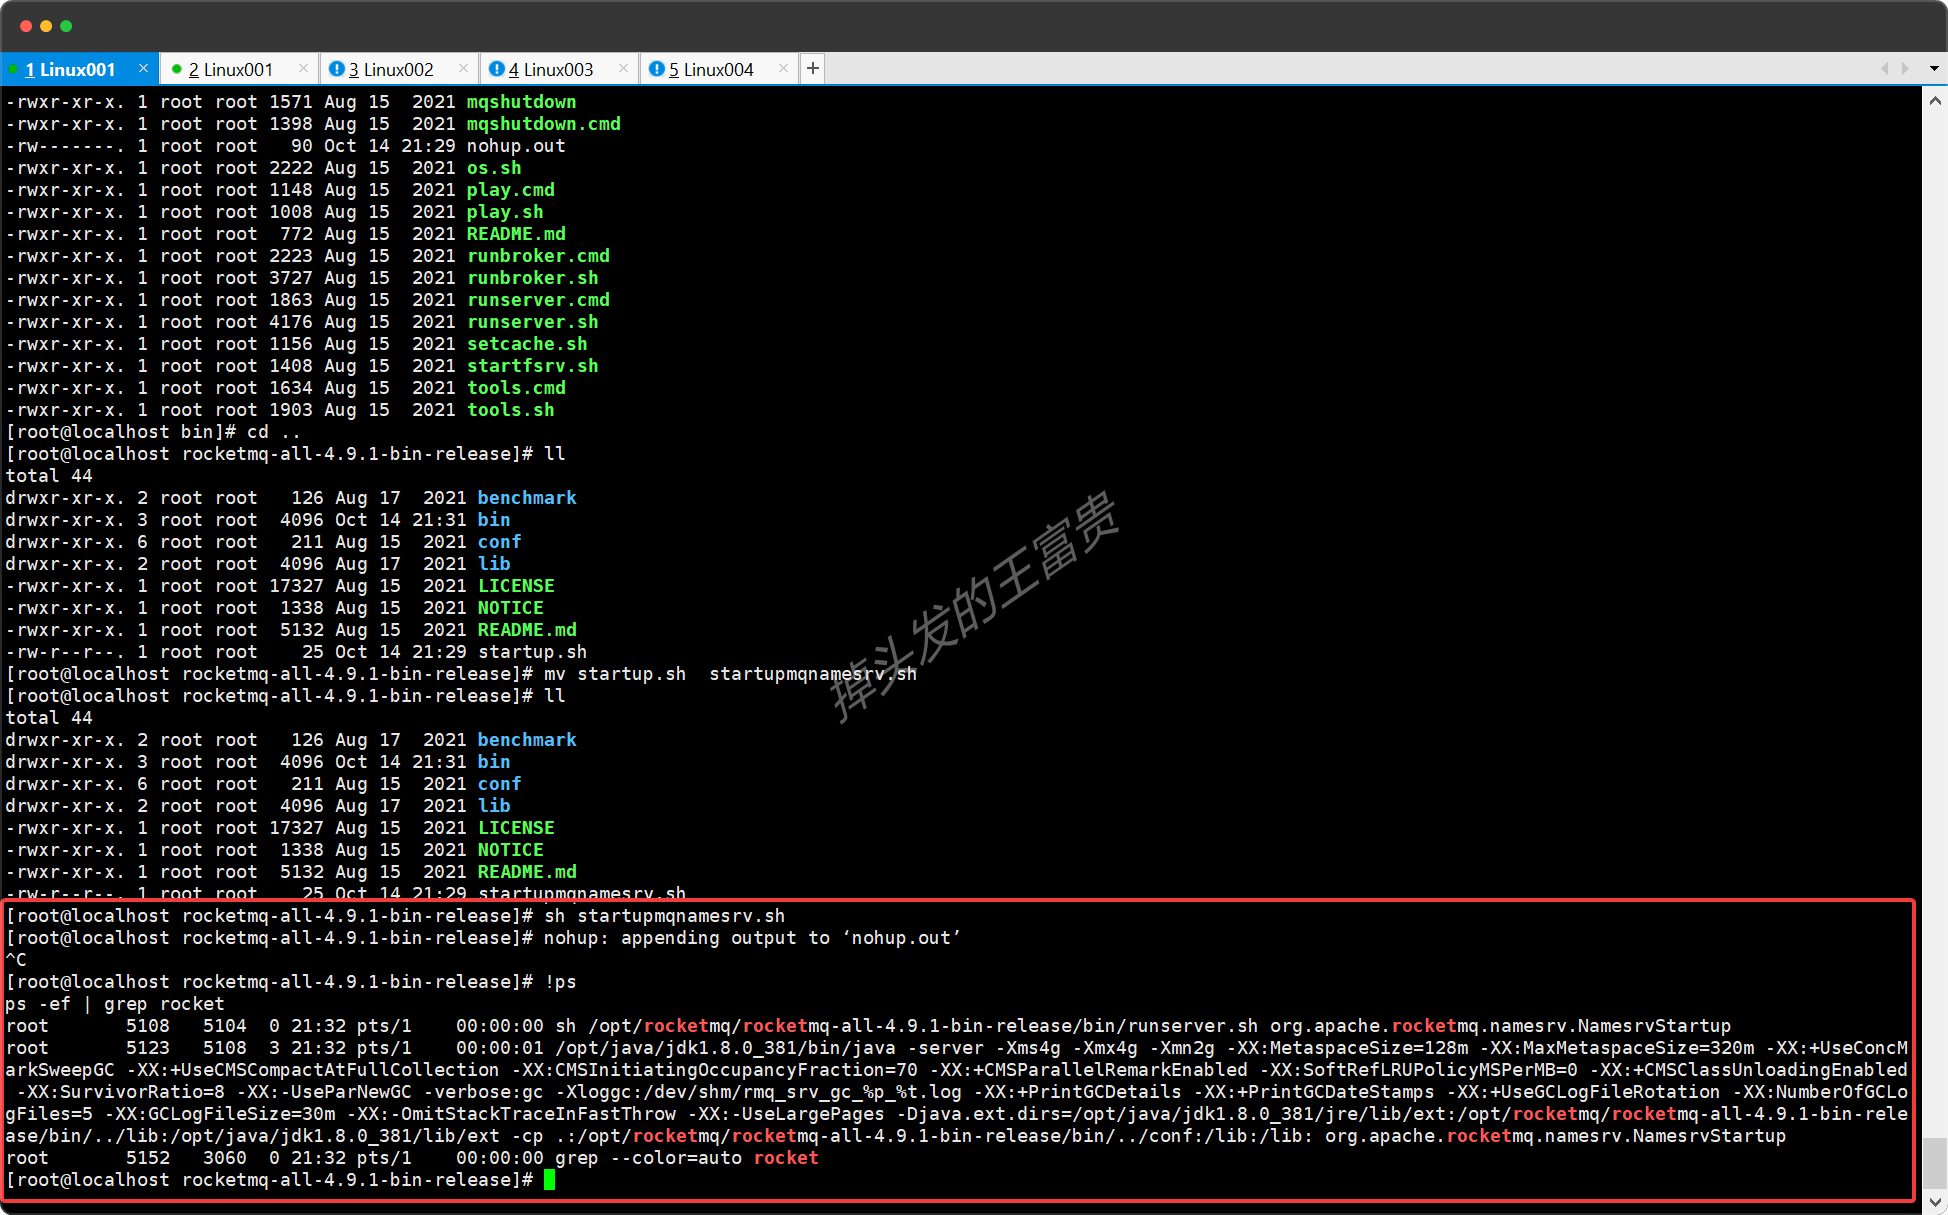The image size is (1948, 1215).
Task: Click the setcache.sh file name
Action: point(527,344)
